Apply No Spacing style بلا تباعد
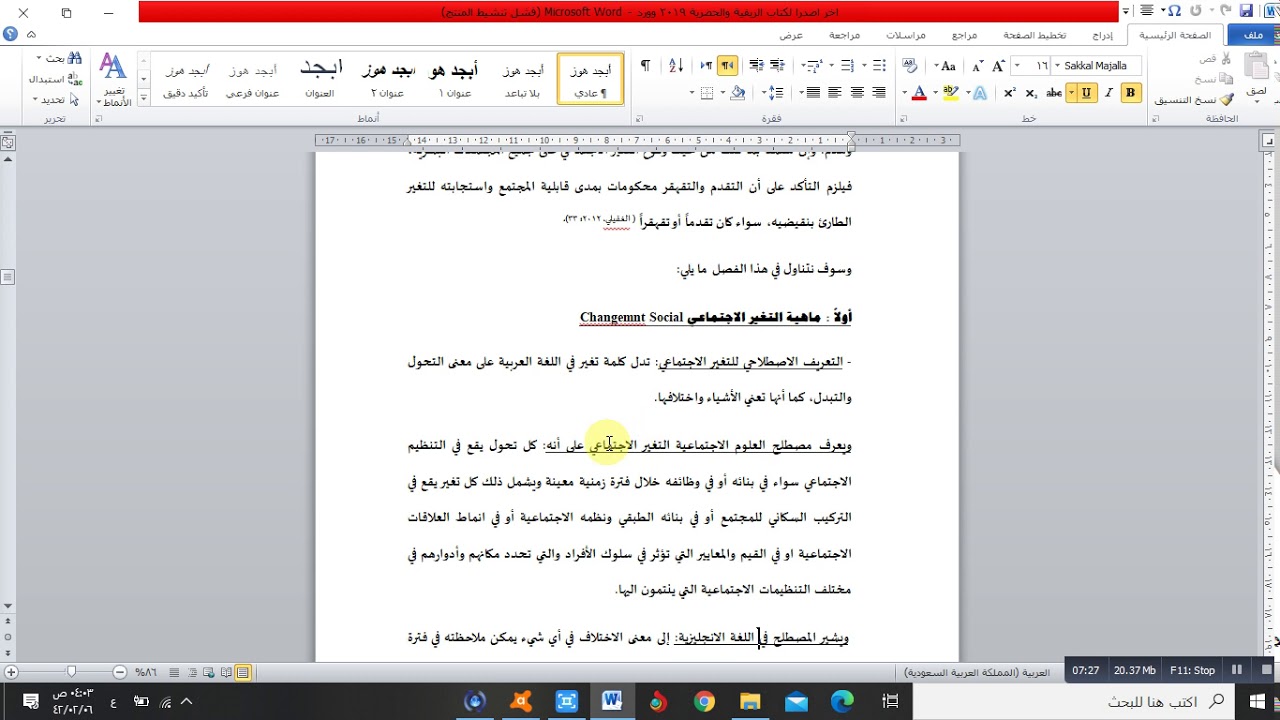This screenshot has height=720, width=1280. [522, 79]
